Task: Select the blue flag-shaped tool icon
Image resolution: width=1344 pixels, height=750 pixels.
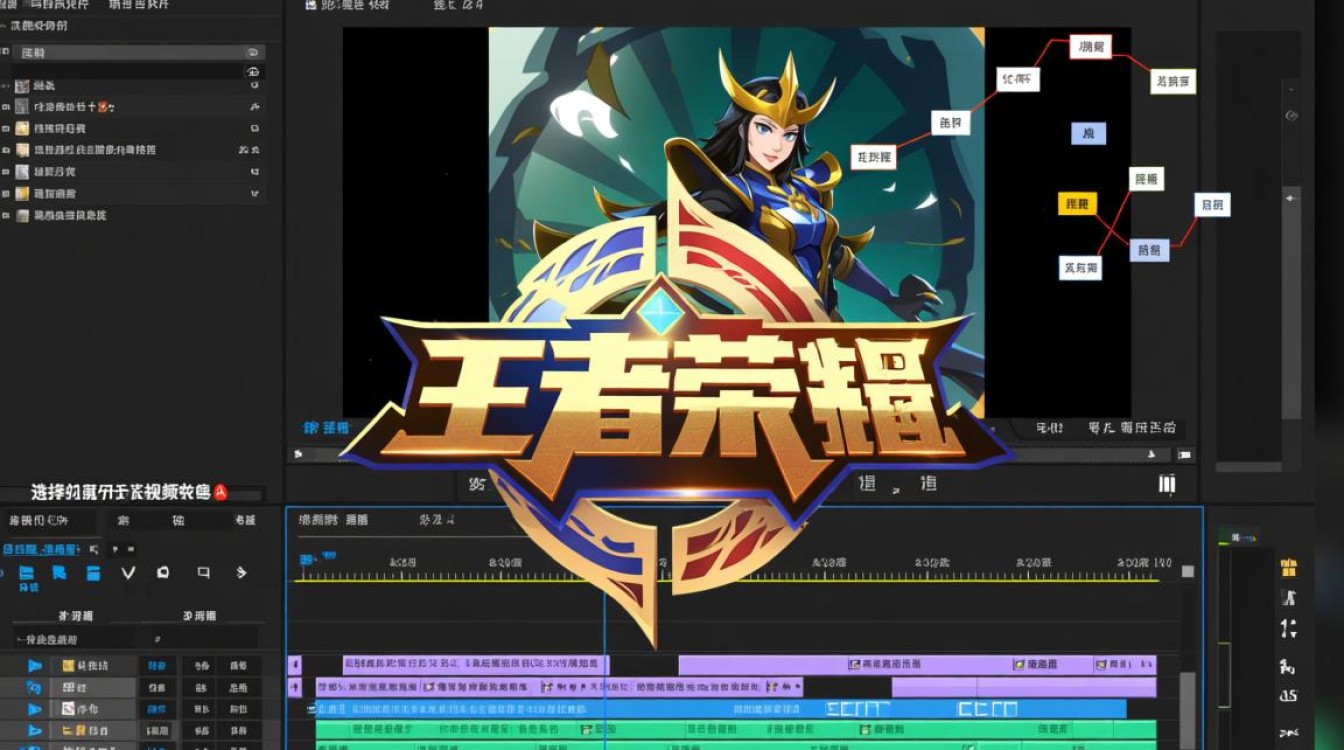Action: pos(59,573)
